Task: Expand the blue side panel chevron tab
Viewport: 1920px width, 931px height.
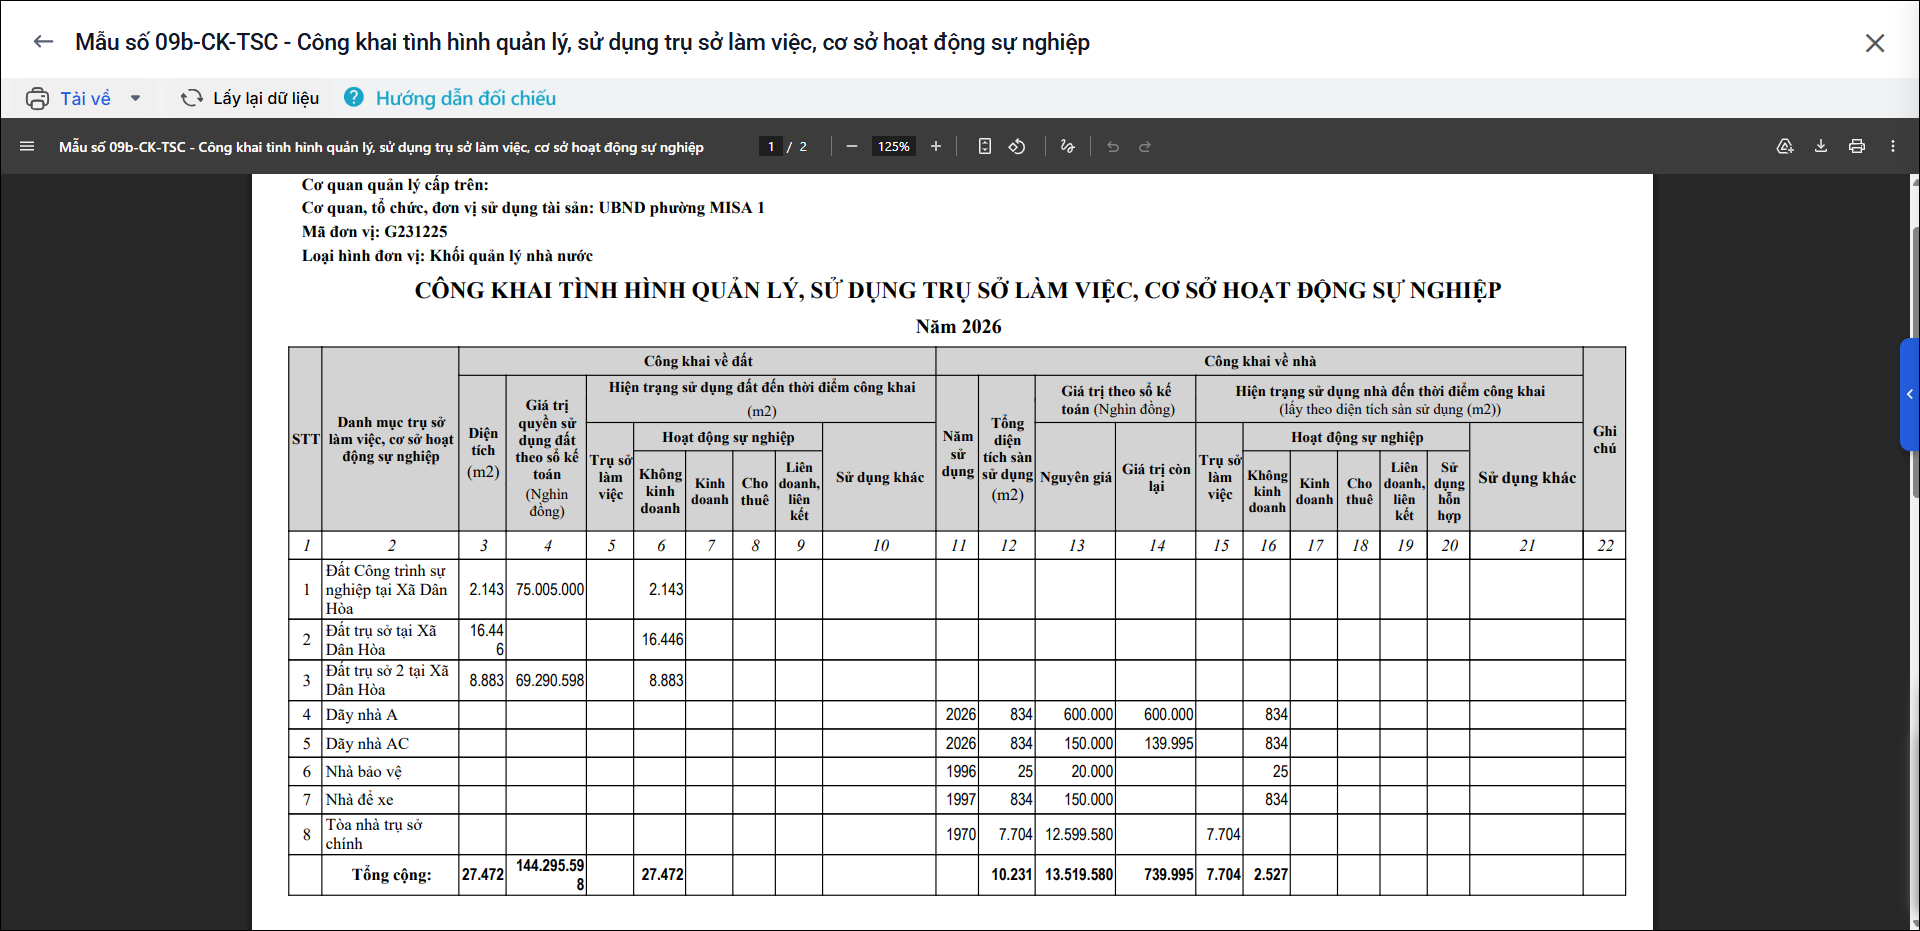Action: point(1910,394)
